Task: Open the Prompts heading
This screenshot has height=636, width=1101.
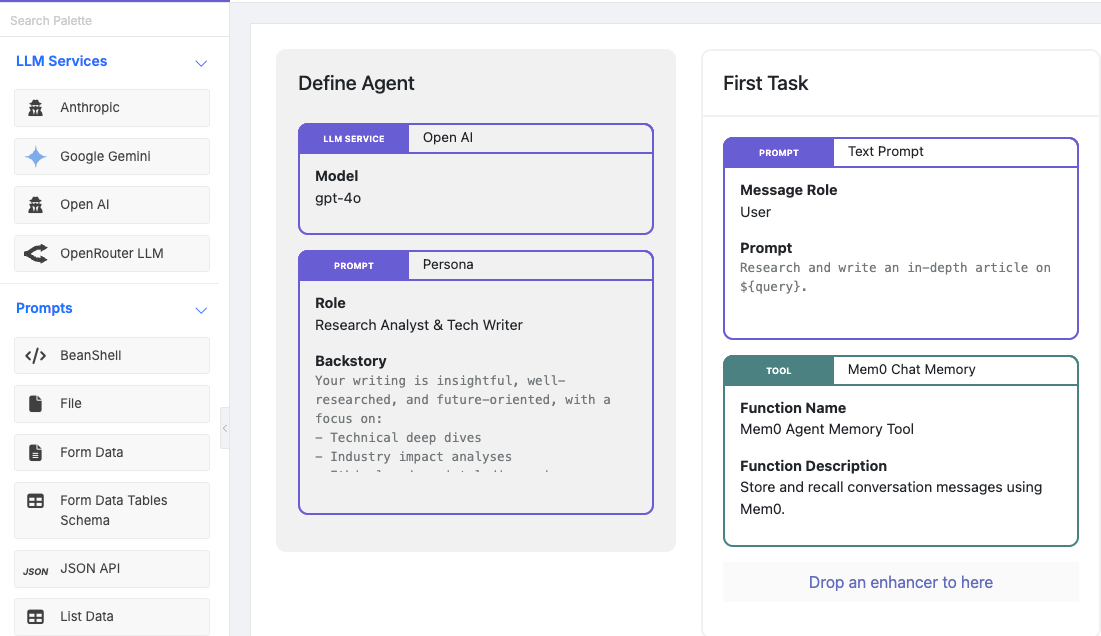Action: (x=44, y=308)
